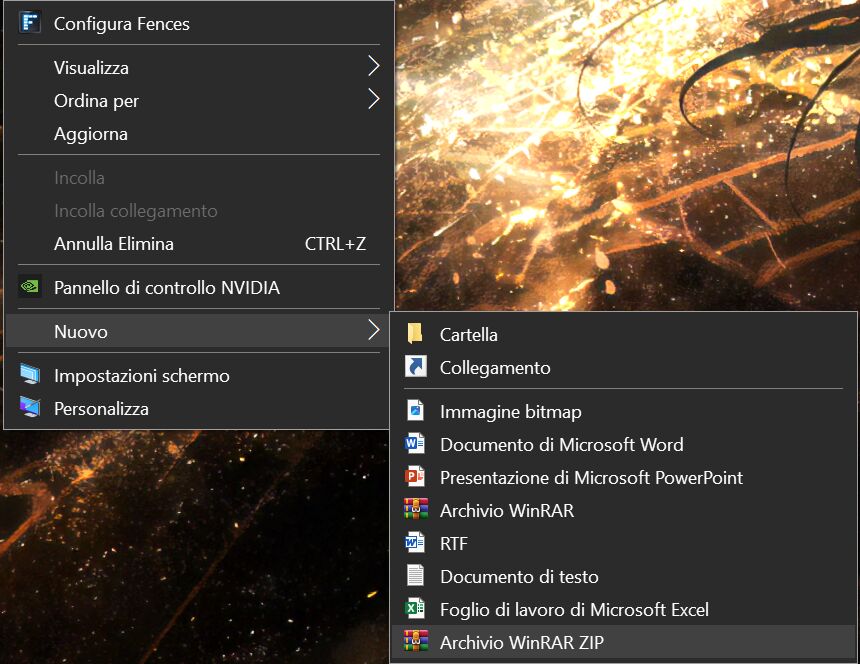Open the Visualizza menu entry

(x=197, y=67)
